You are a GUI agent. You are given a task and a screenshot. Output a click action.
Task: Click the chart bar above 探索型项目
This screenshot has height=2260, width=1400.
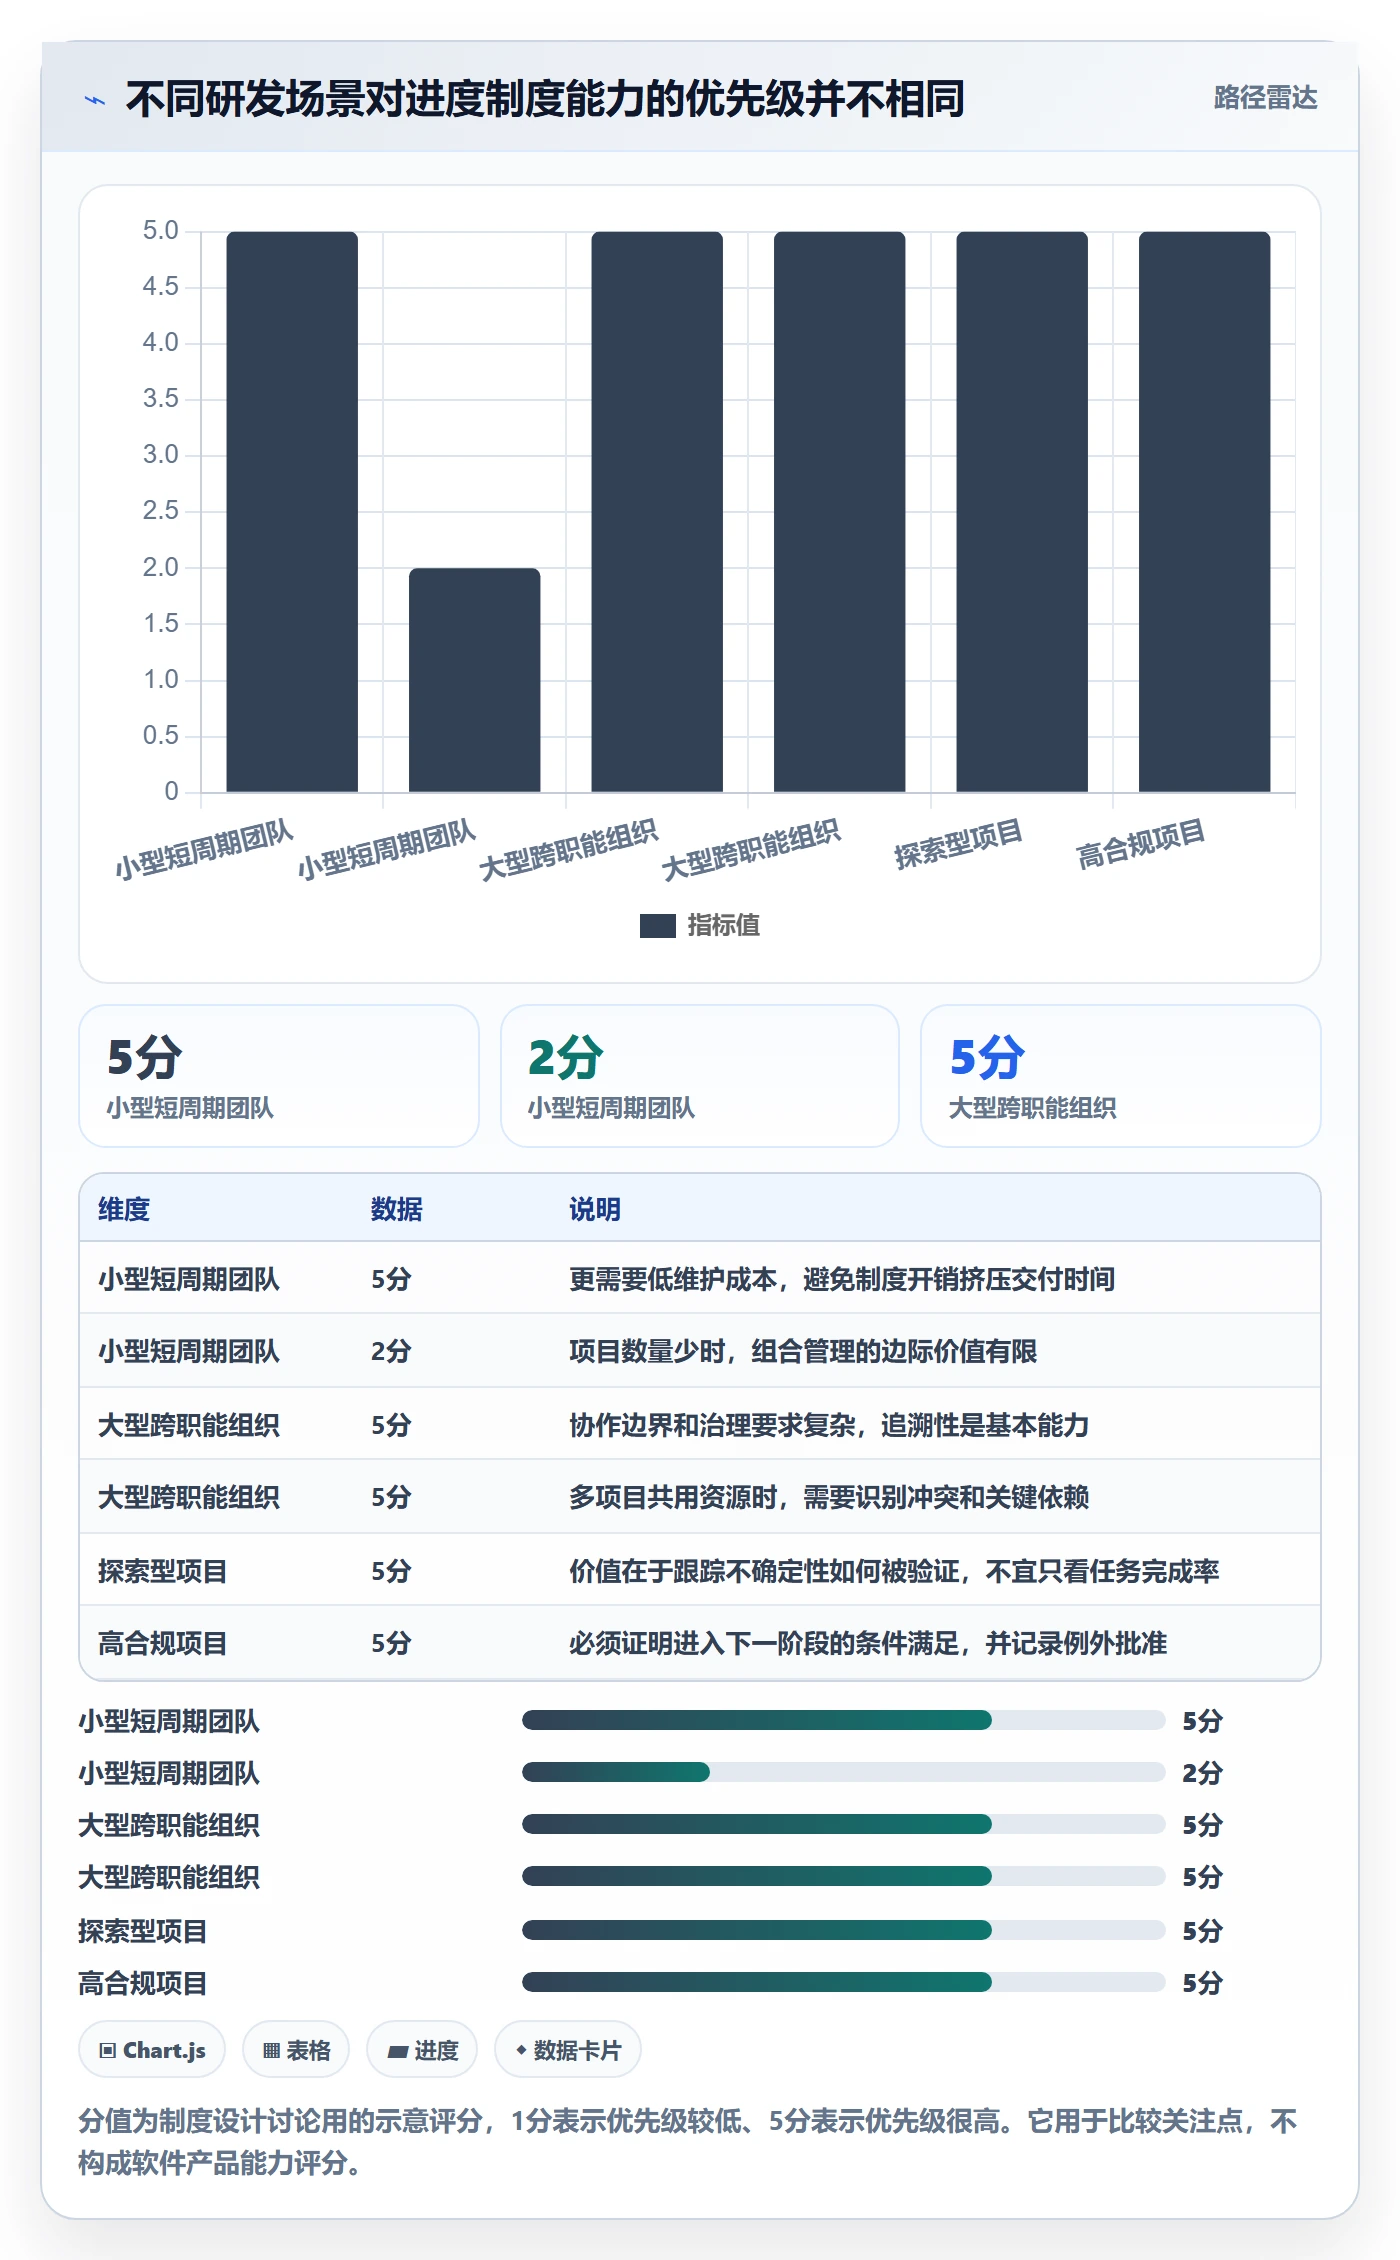point(1022,512)
